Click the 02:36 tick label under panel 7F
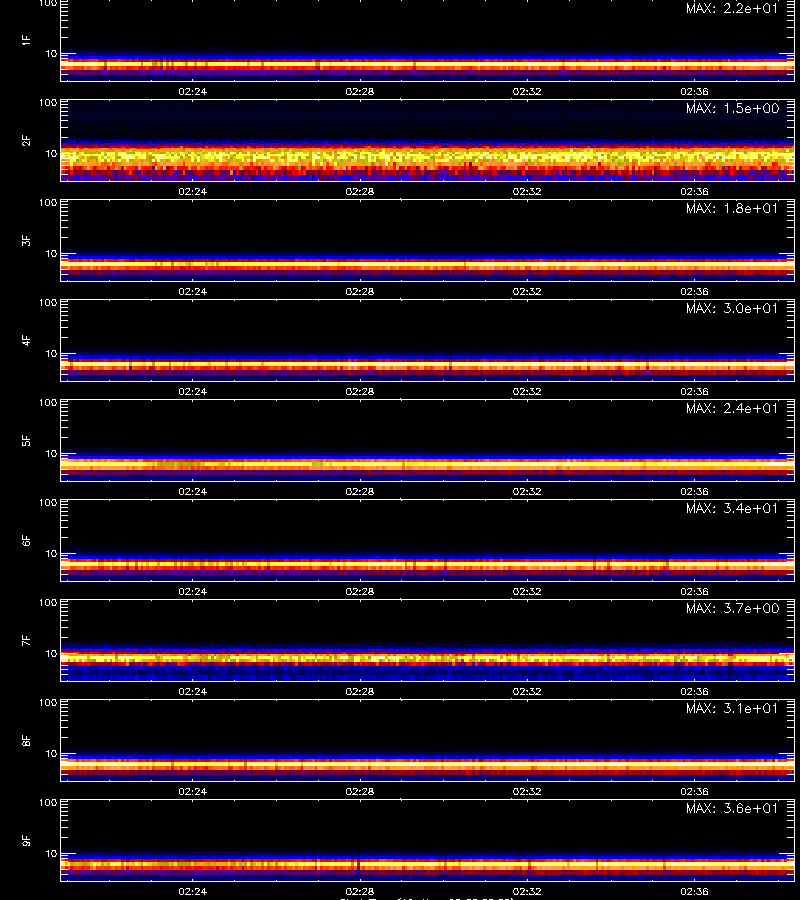This screenshot has width=800, height=900. pos(694,691)
